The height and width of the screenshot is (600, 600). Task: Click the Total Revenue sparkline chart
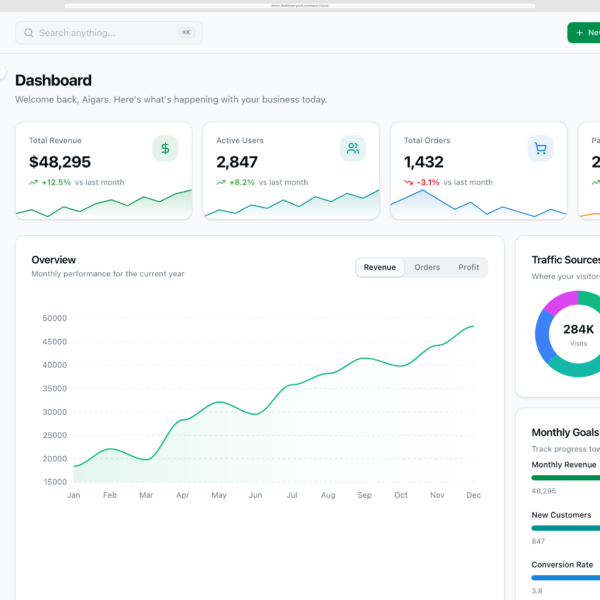pyautogui.click(x=104, y=204)
